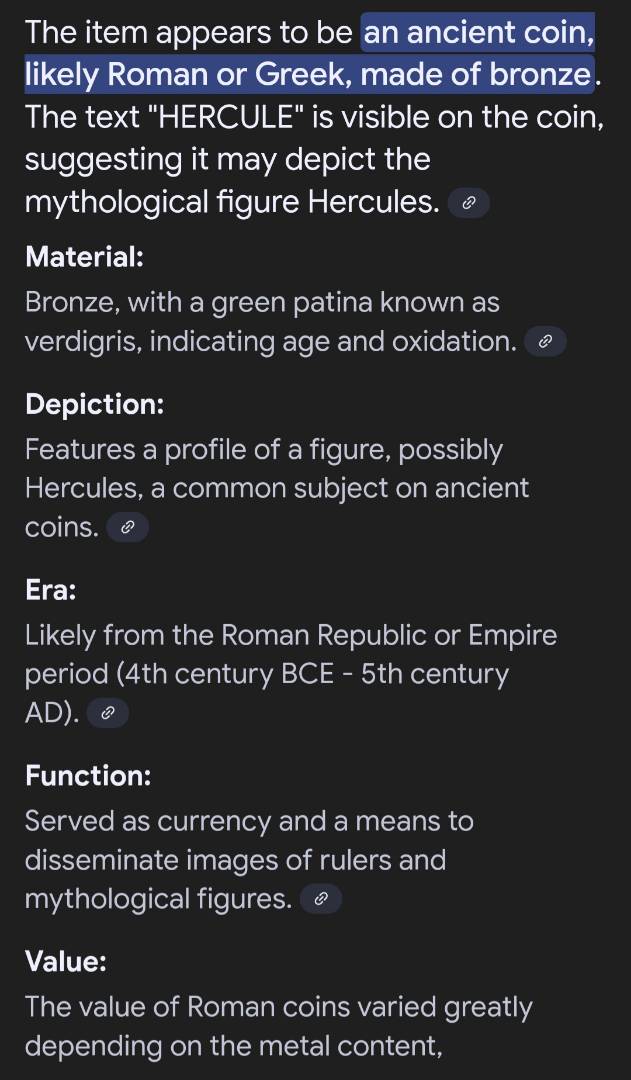This screenshot has width=631, height=1080.
Task: Select the 'Material:' heading
Action: pos(85,257)
